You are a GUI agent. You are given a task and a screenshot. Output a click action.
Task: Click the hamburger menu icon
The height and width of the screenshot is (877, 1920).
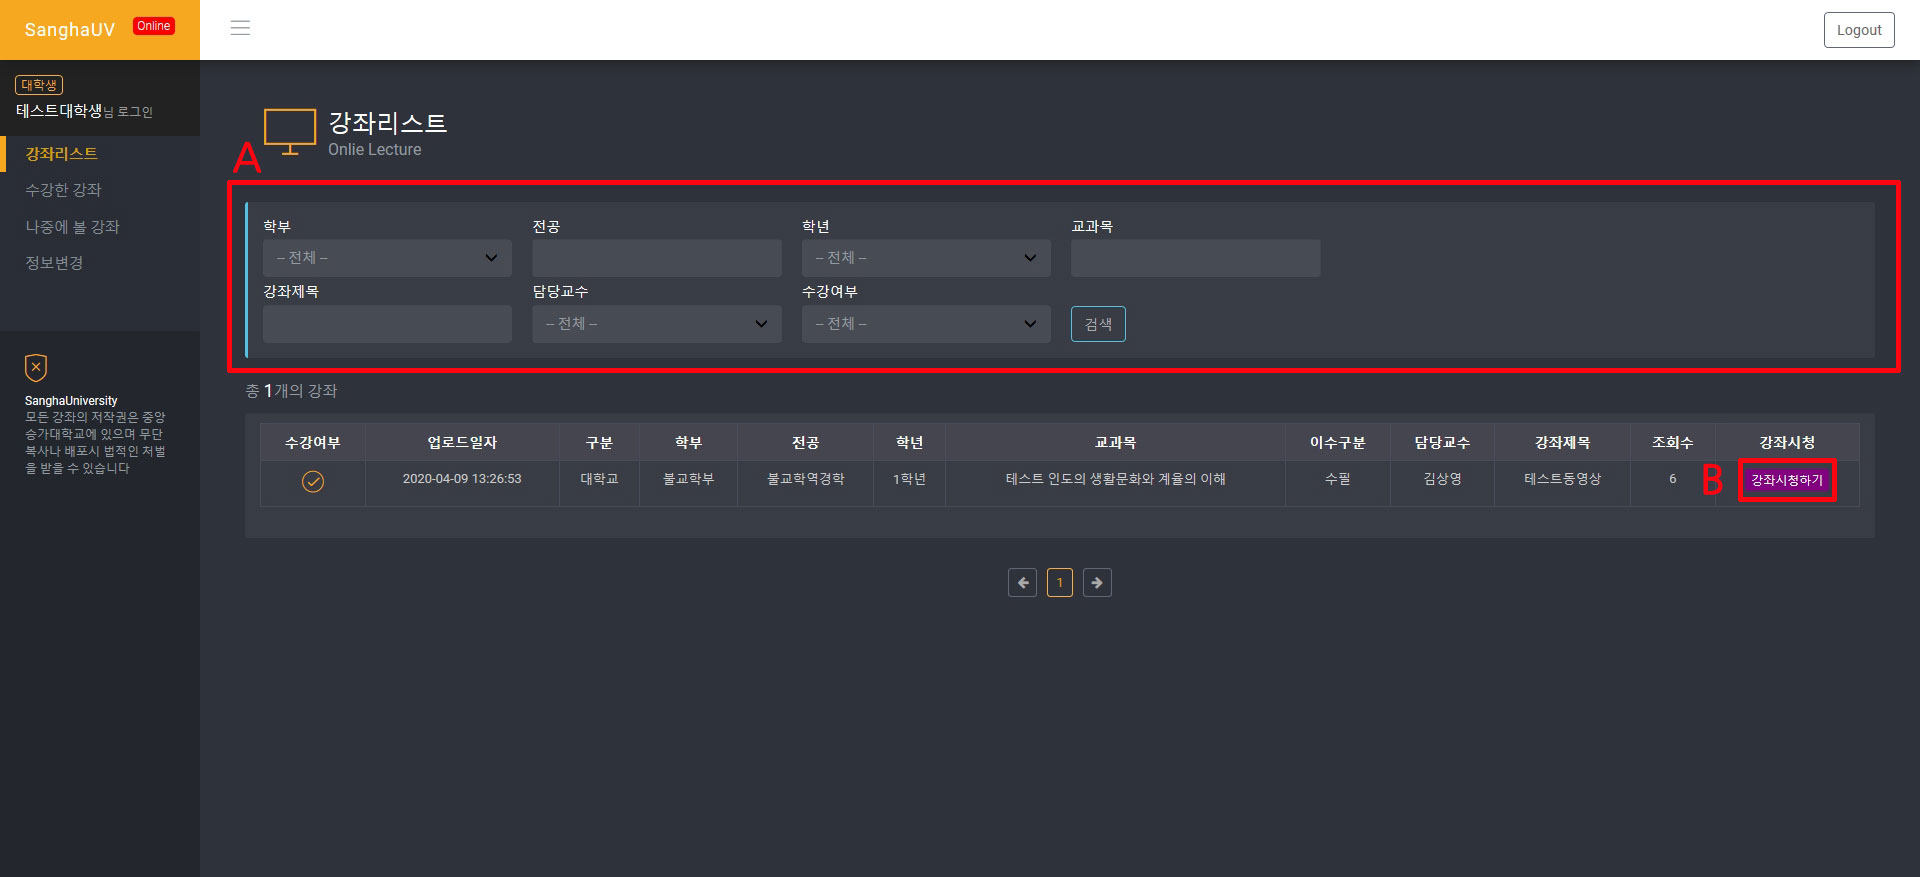240,28
